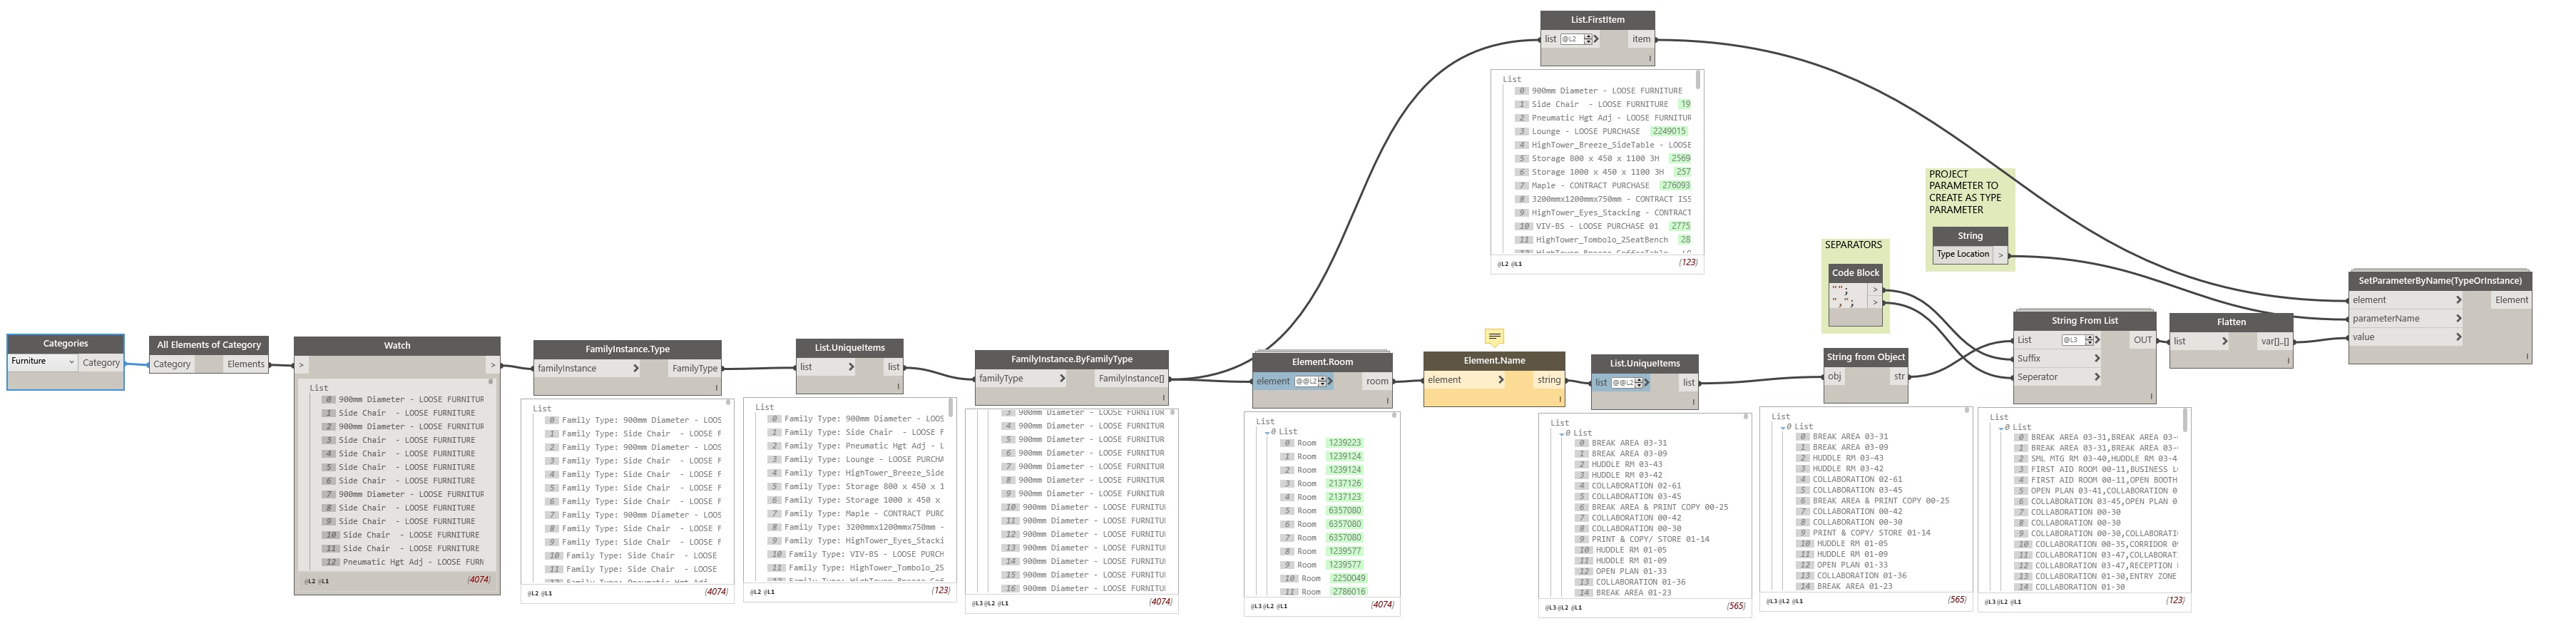Click SetParameterByName value port chevron

2459,337
